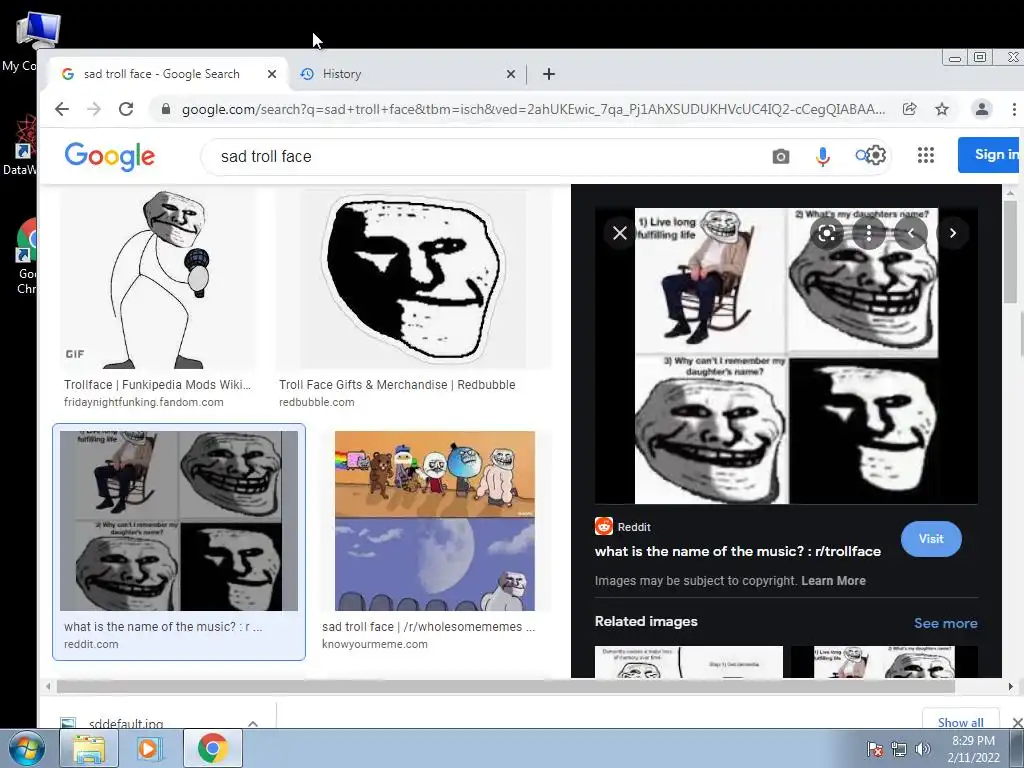The height and width of the screenshot is (768, 1024).
Task: Search inside image with Lens icon
Action: (827, 233)
